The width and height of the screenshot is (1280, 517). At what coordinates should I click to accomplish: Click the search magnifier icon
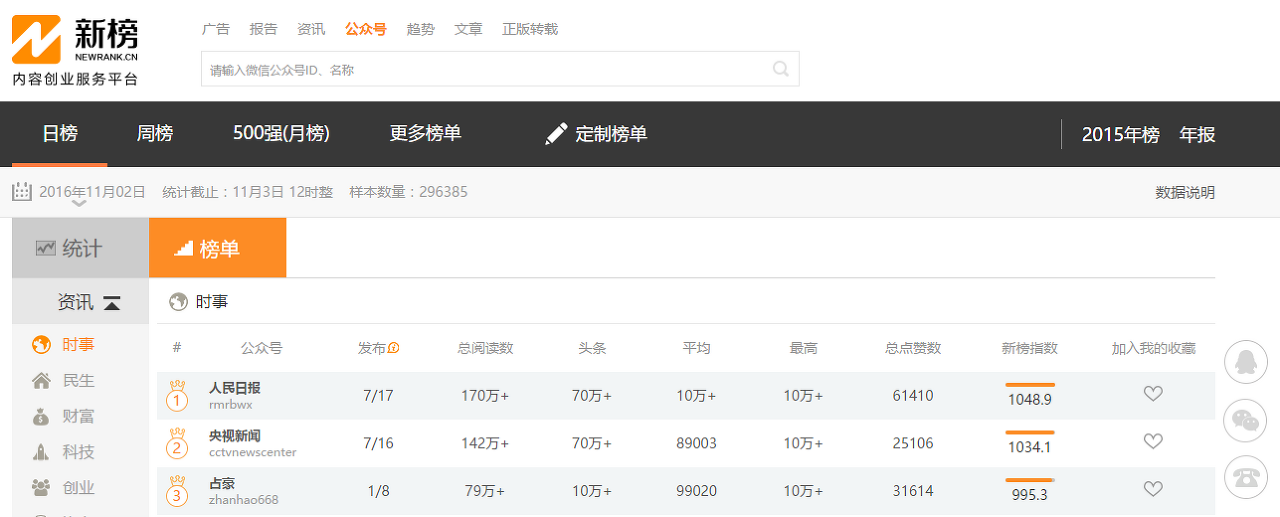click(x=781, y=69)
